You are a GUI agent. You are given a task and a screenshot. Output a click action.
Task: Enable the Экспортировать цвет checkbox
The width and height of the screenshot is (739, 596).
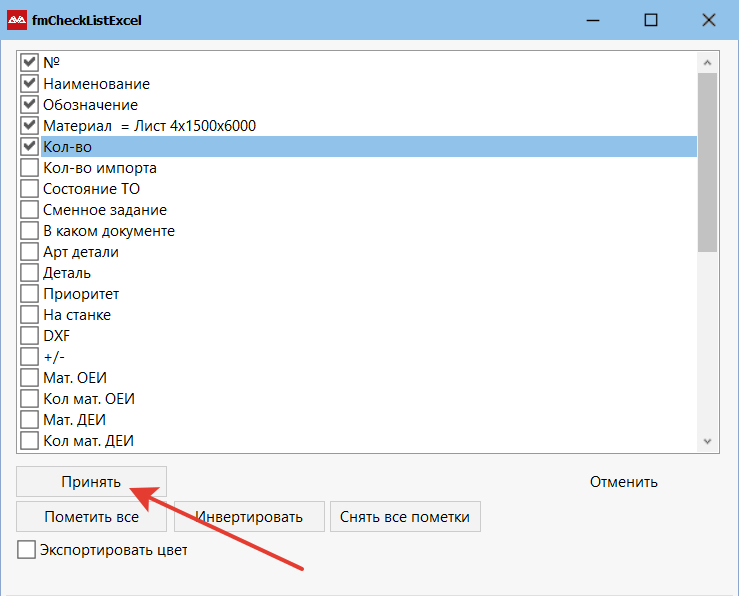pyautogui.click(x=27, y=550)
